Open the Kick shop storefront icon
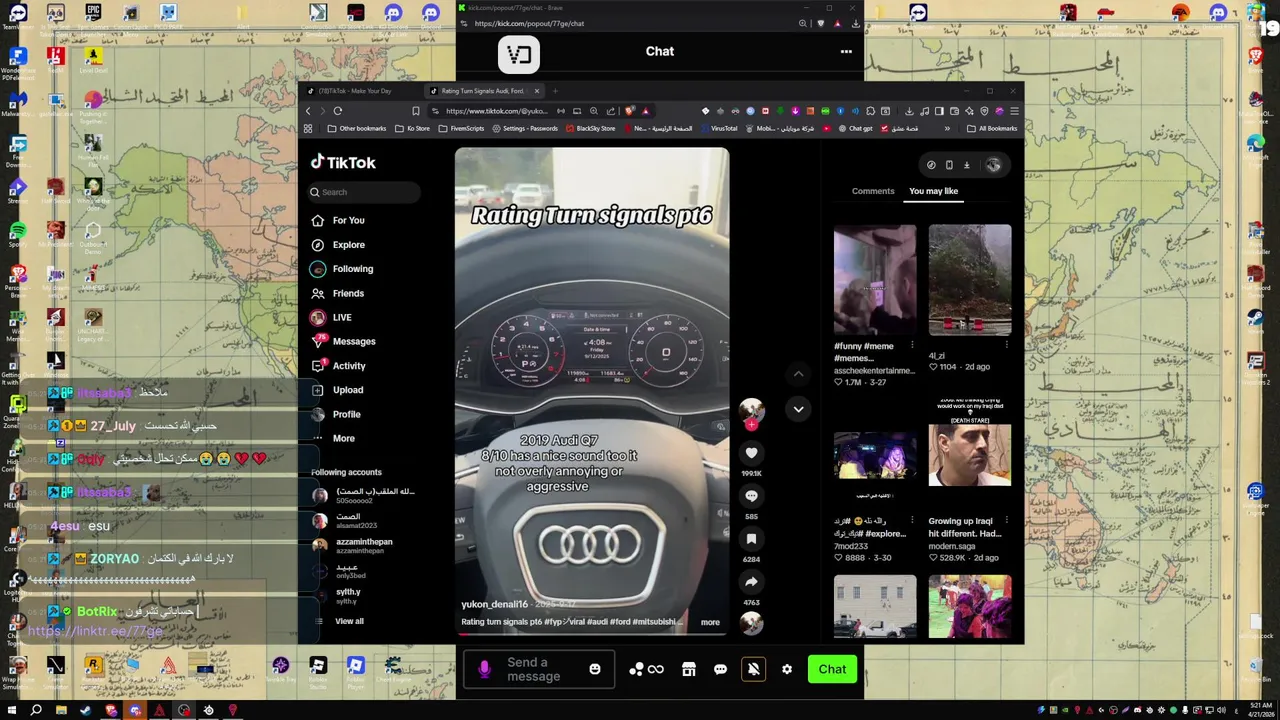This screenshot has height=720, width=1280. [689, 669]
